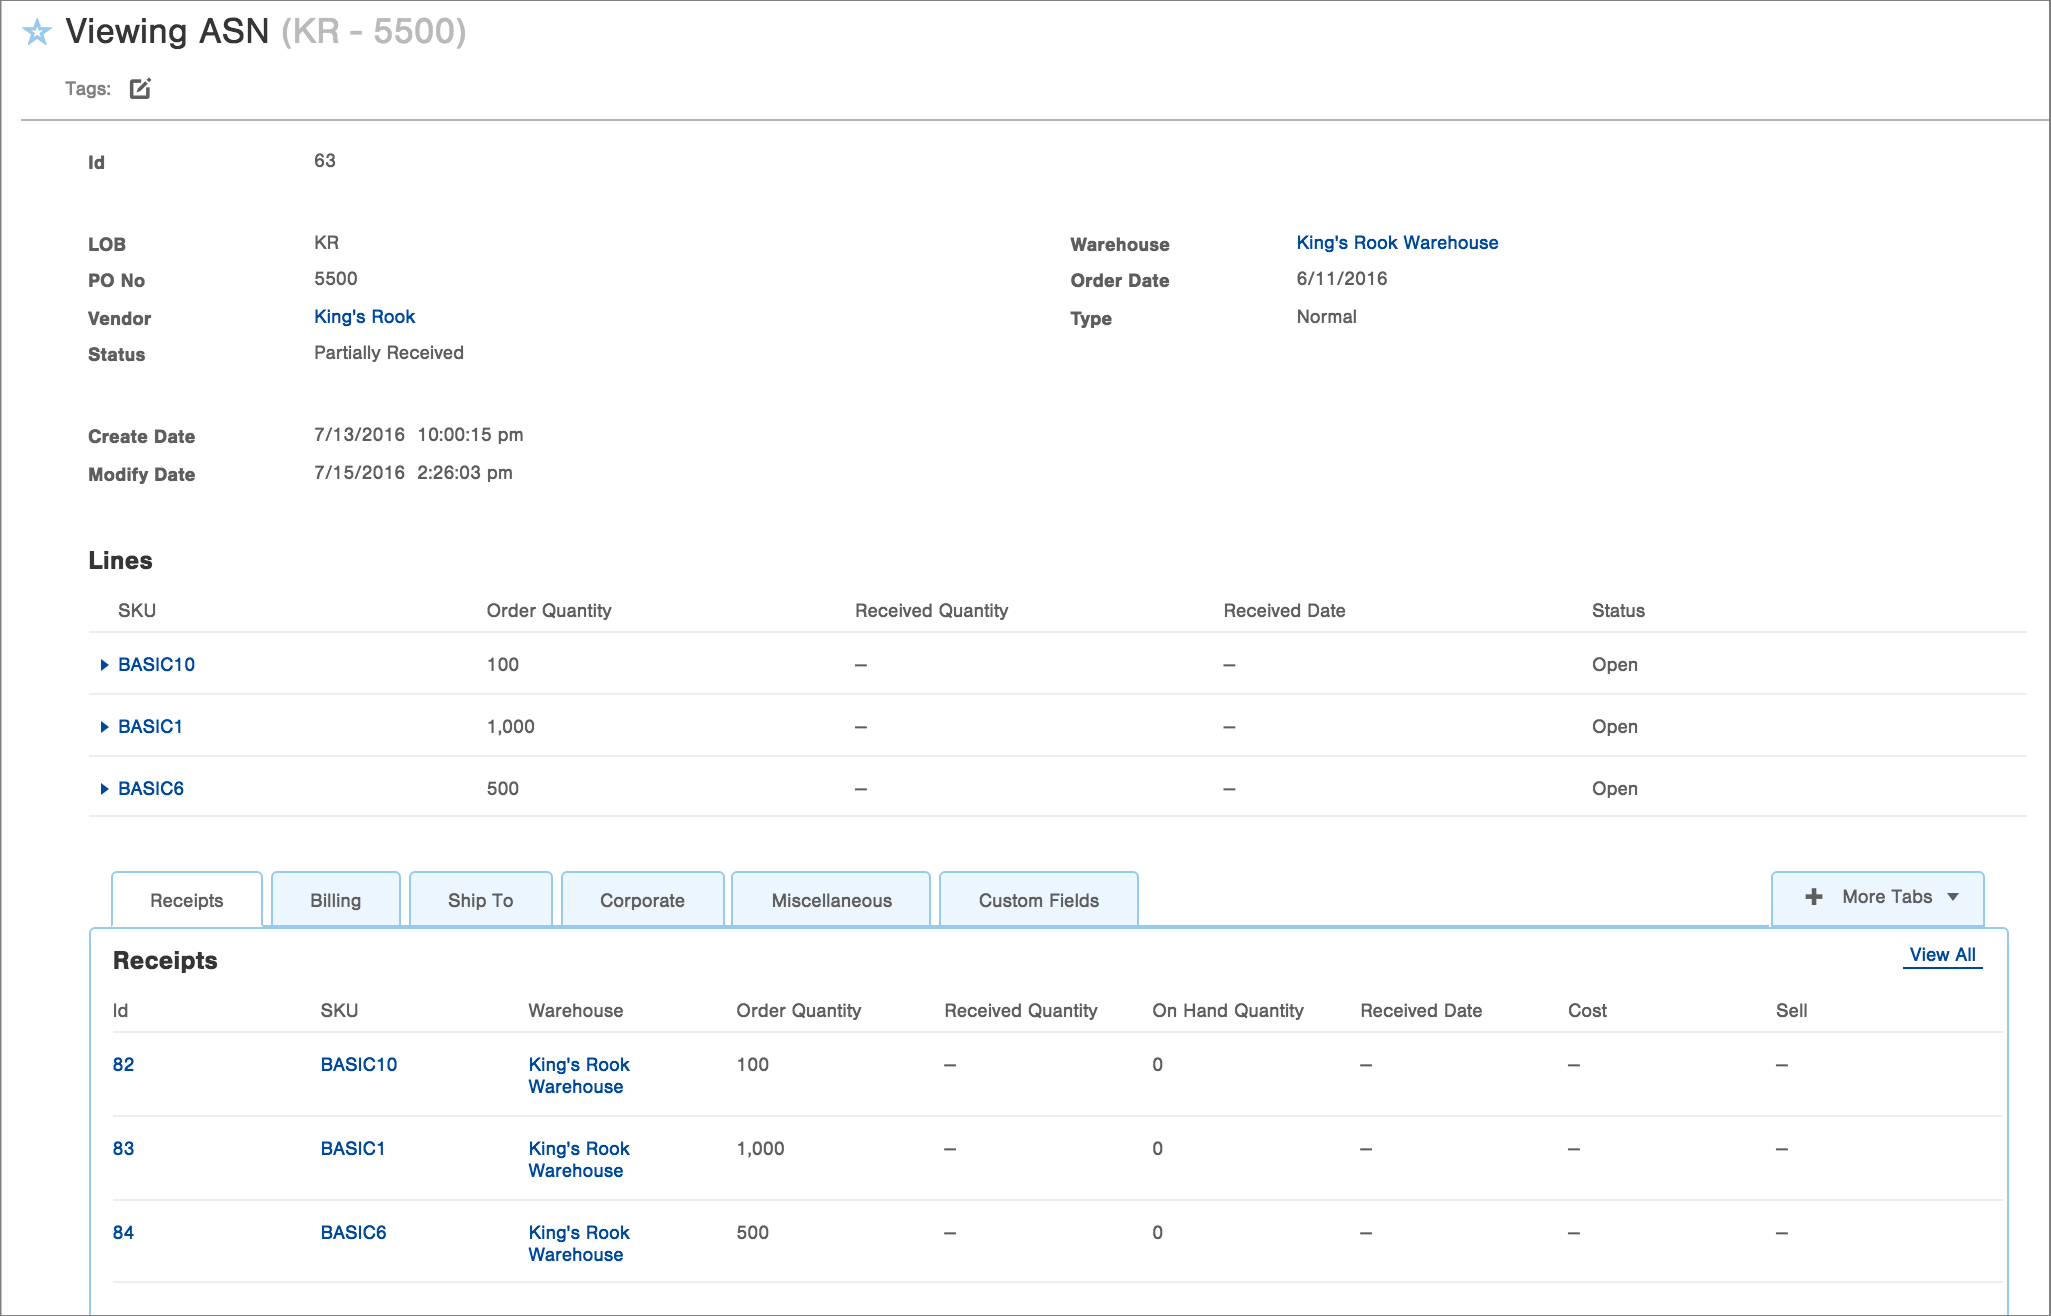
Task: Select the Receipts tab
Action: (187, 900)
